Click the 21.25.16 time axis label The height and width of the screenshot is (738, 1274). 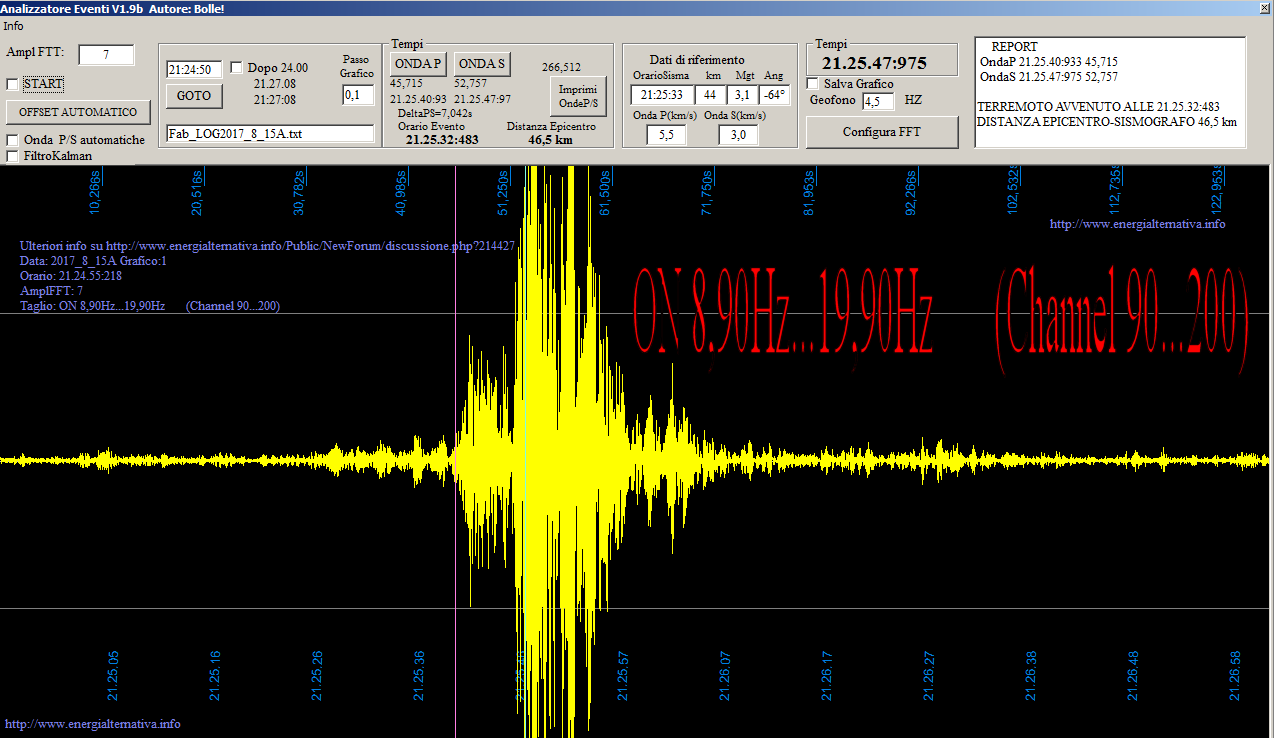(x=215, y=677)
